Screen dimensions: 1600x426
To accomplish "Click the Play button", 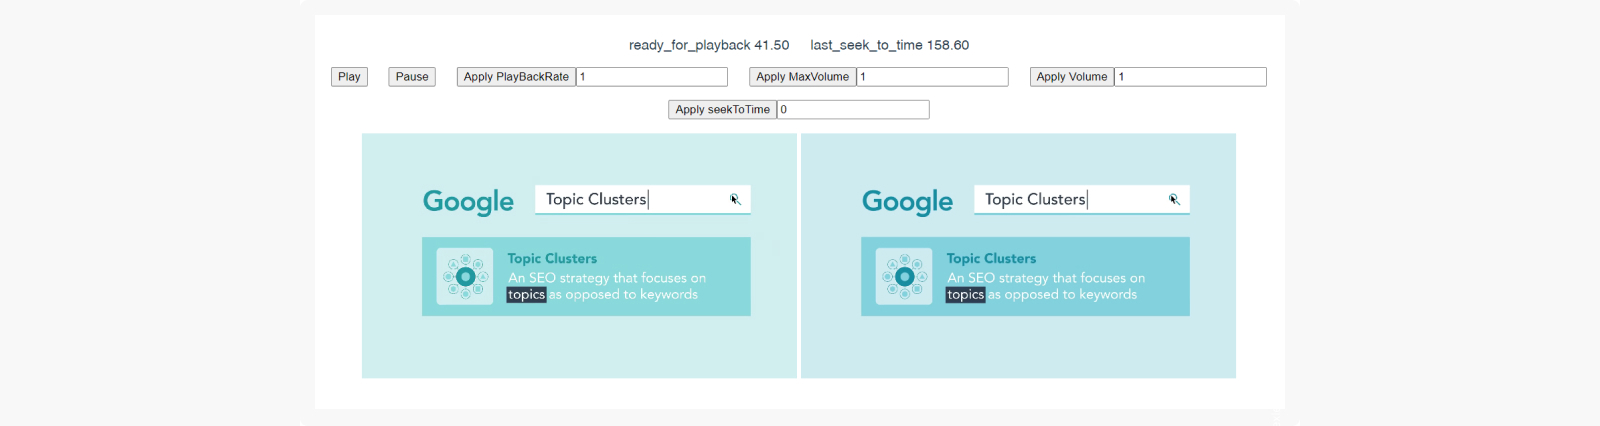I will pos(349,77).
